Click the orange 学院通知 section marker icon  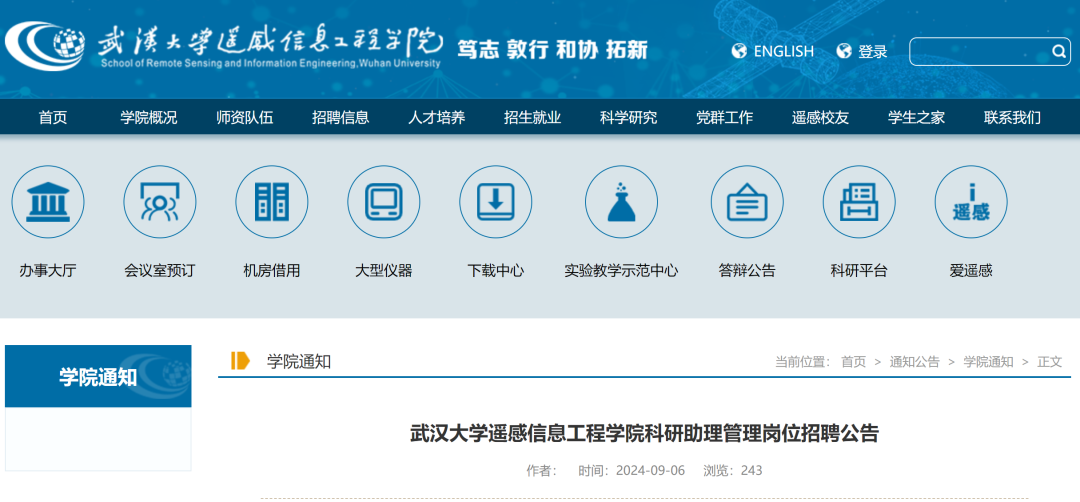pos(240,361)
